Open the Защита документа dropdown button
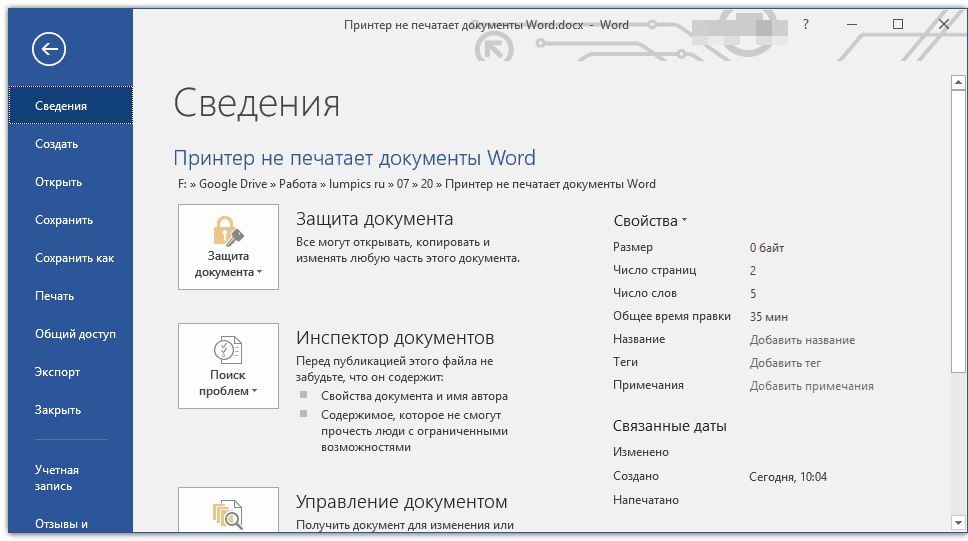The width and height of the screenshot is (968, 541). pos(228,247)
